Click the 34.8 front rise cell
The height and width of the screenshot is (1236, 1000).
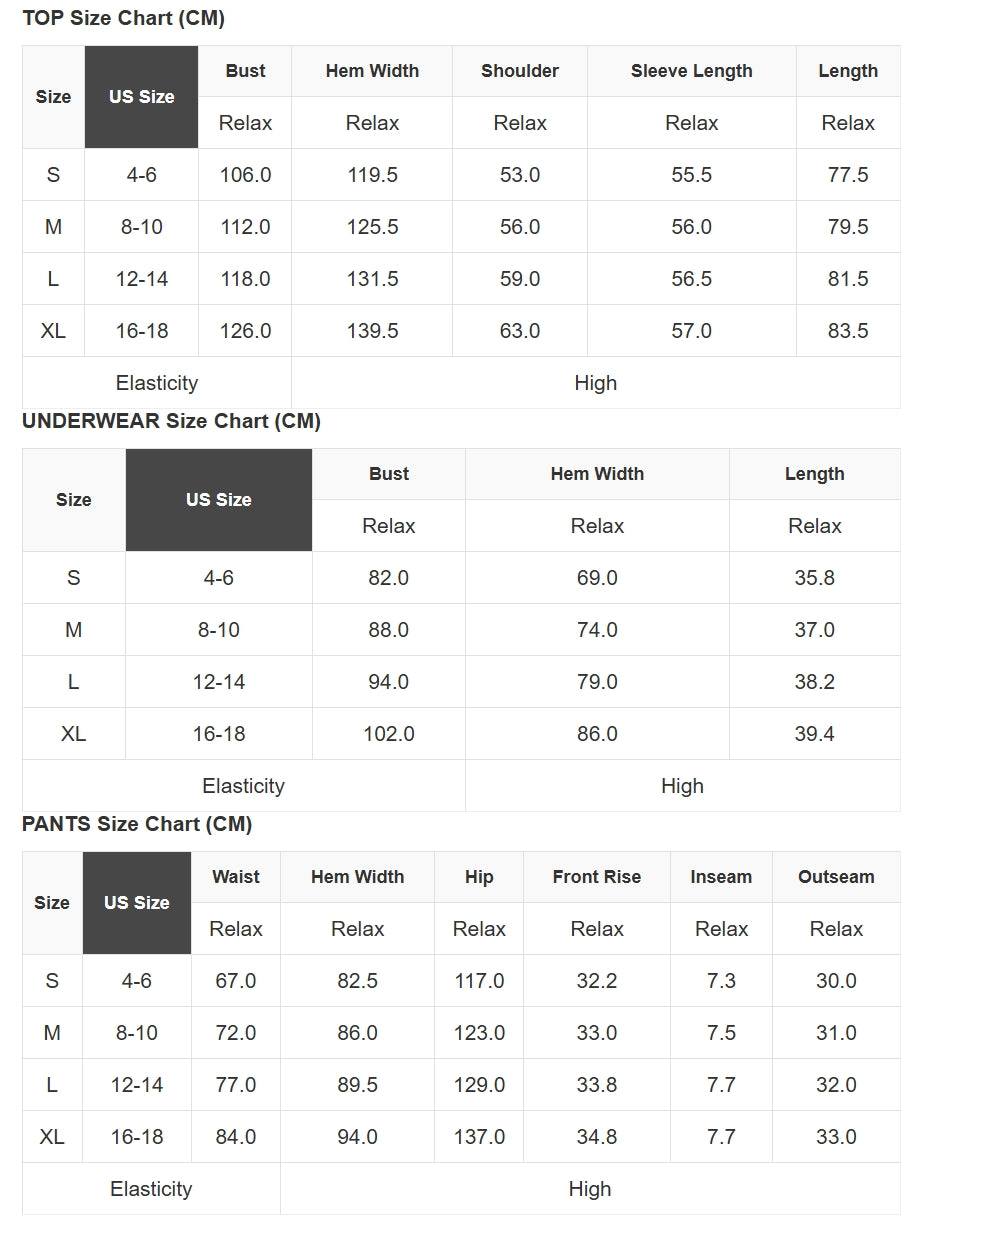(x=596, y=1137)
